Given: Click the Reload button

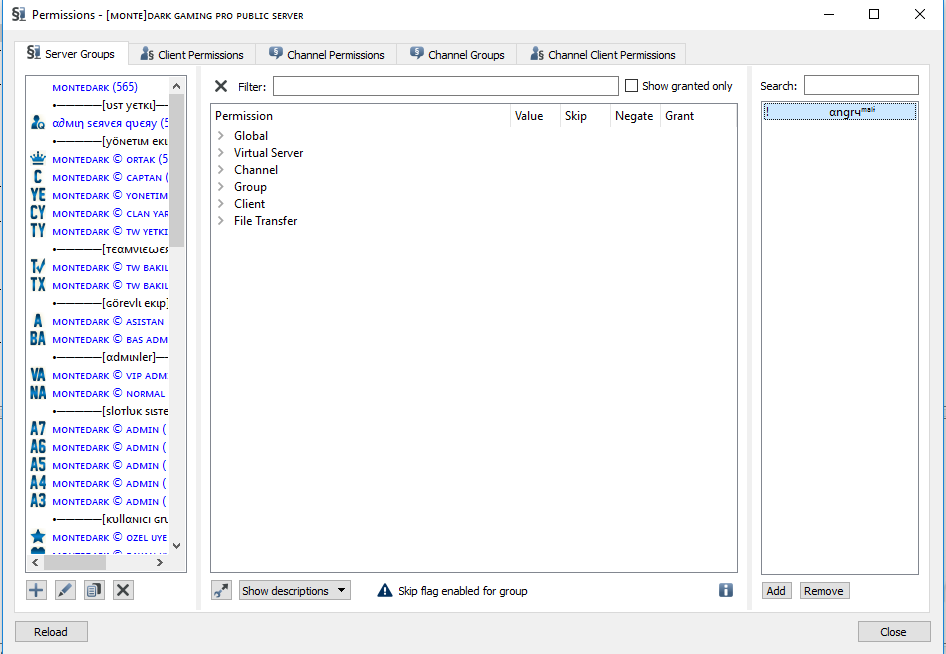Looking at the screenshot, I should pos(51,632).
